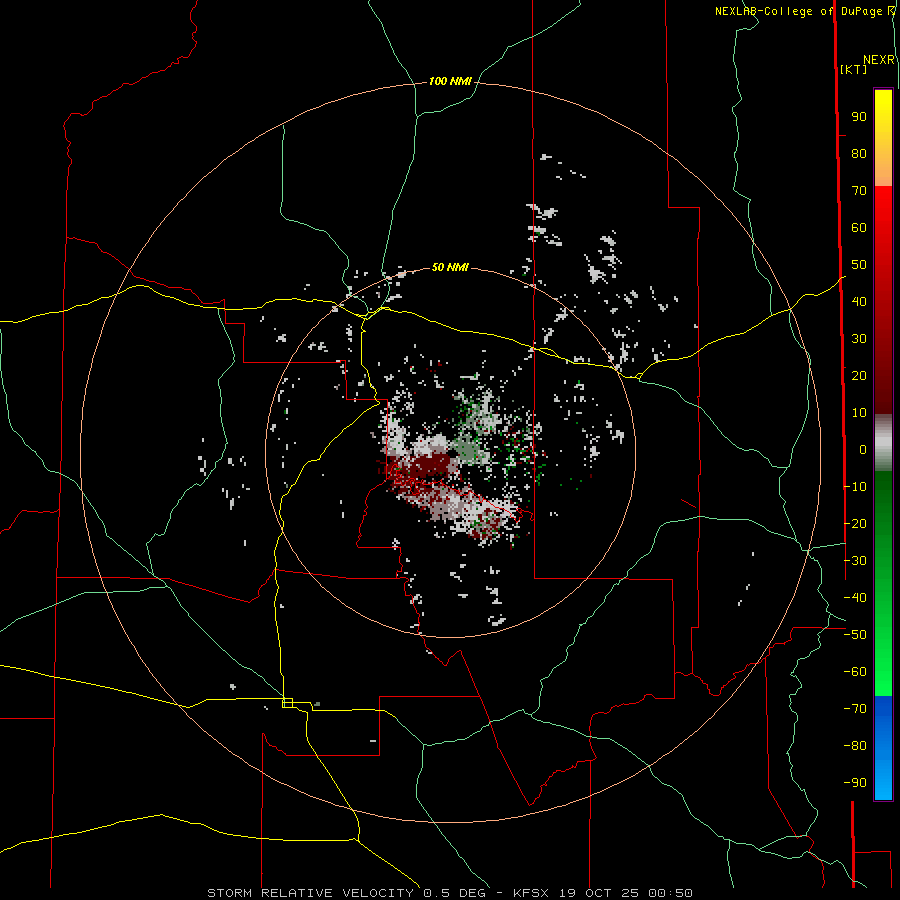Viewport: 900px width, 900px height.
Task: Select the 19 OCT 25 date text
Action: click(599, 893)
